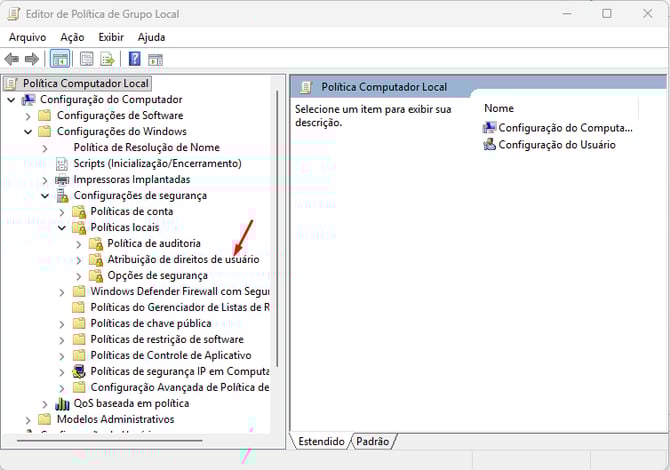670x470 pixels.
Task: Click the Properties toolbar icon
Action: 86,59
